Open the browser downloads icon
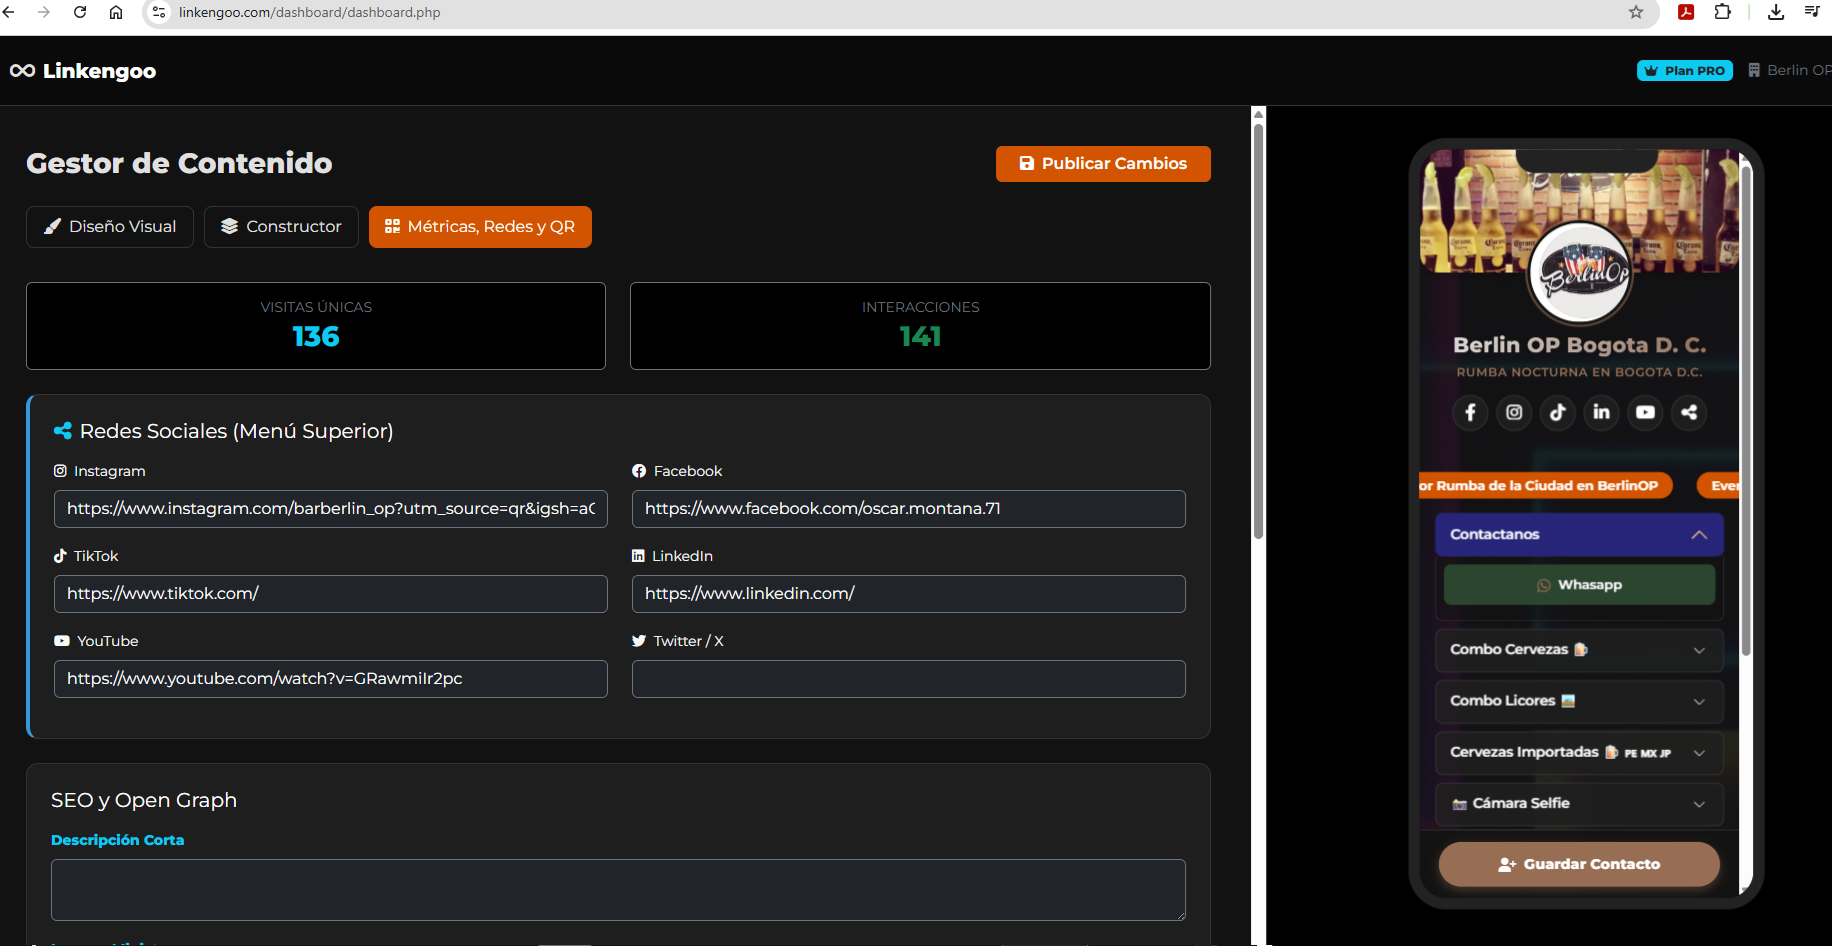1832x946 pixels. [1776, 12]
